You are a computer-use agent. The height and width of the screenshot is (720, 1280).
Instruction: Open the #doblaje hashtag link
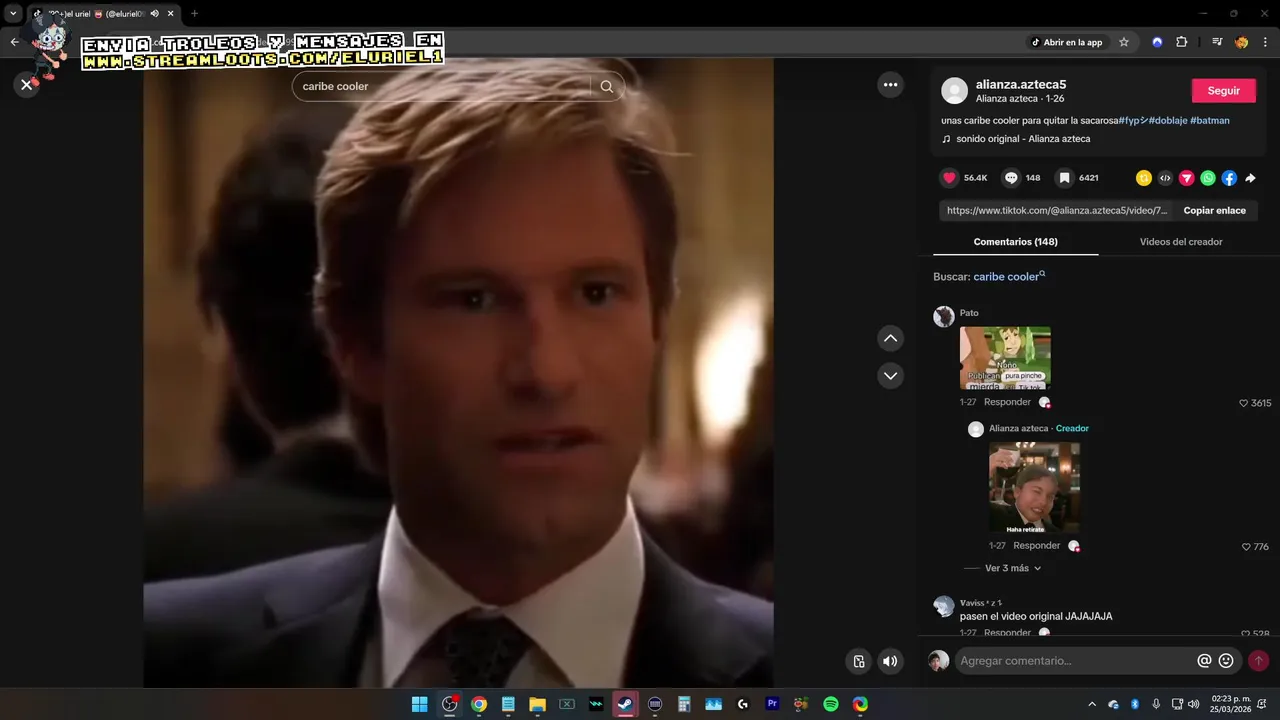pyautogui.click(x=1168, y=120)
